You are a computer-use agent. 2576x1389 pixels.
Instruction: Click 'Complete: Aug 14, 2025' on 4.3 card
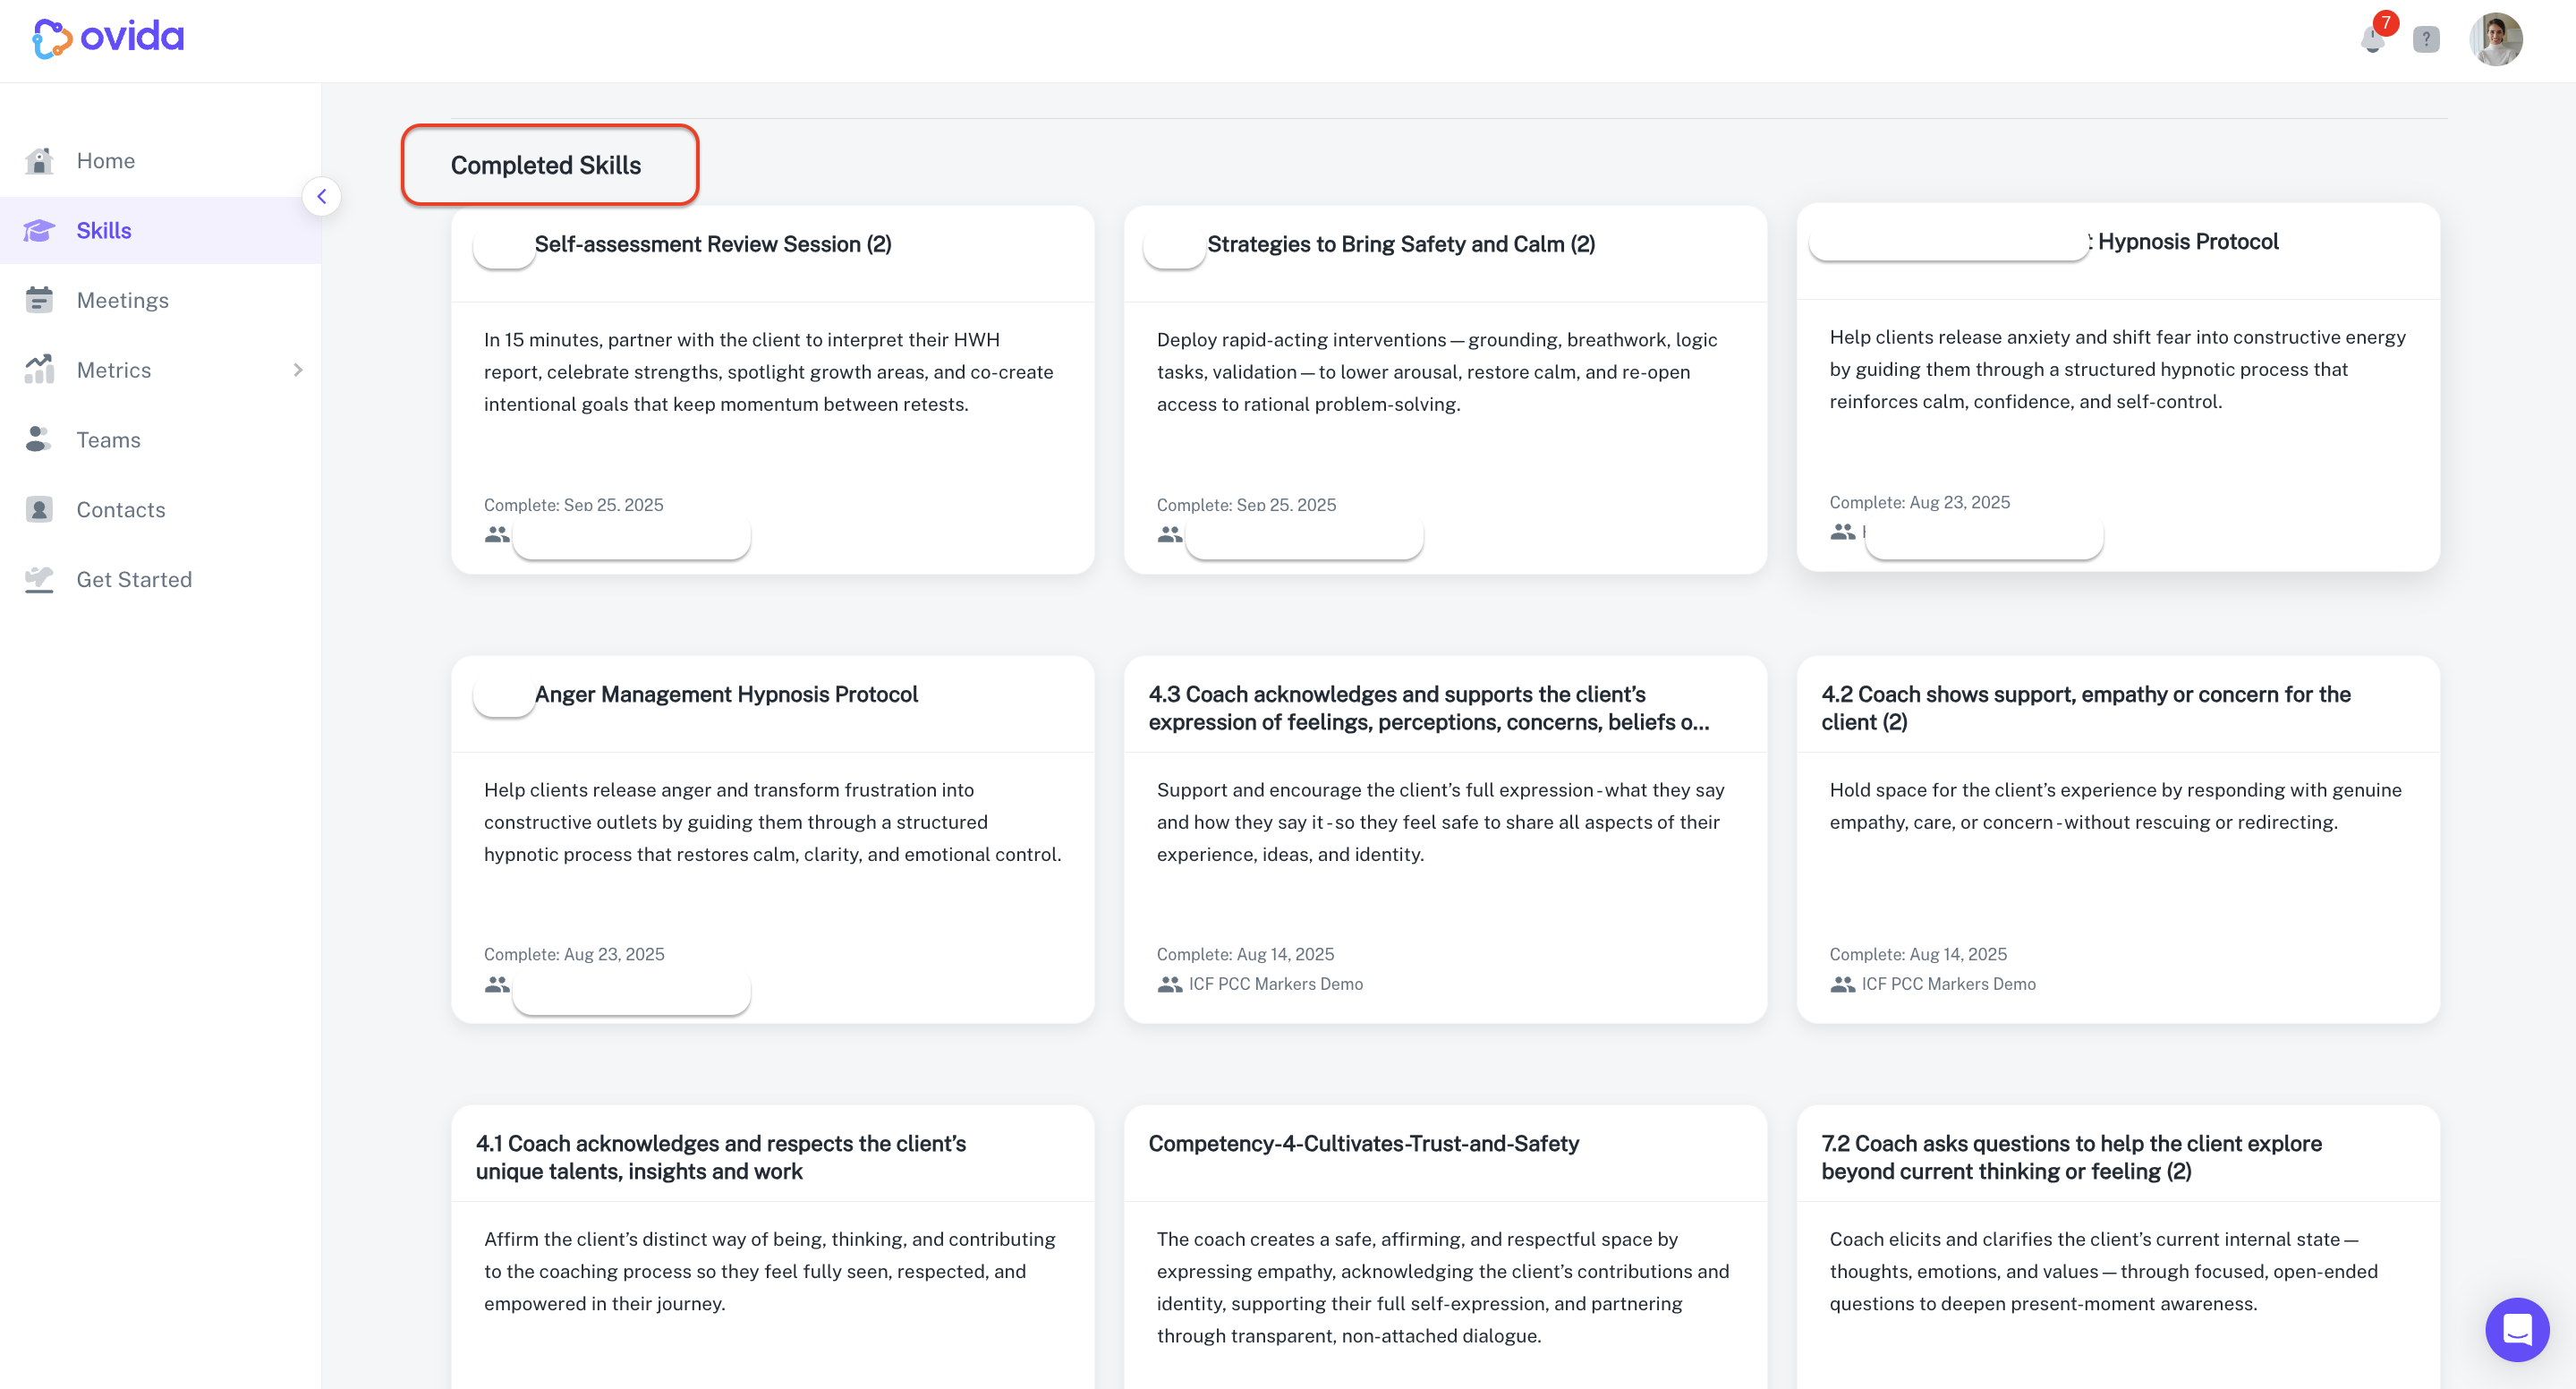(x=1246, y=954)
